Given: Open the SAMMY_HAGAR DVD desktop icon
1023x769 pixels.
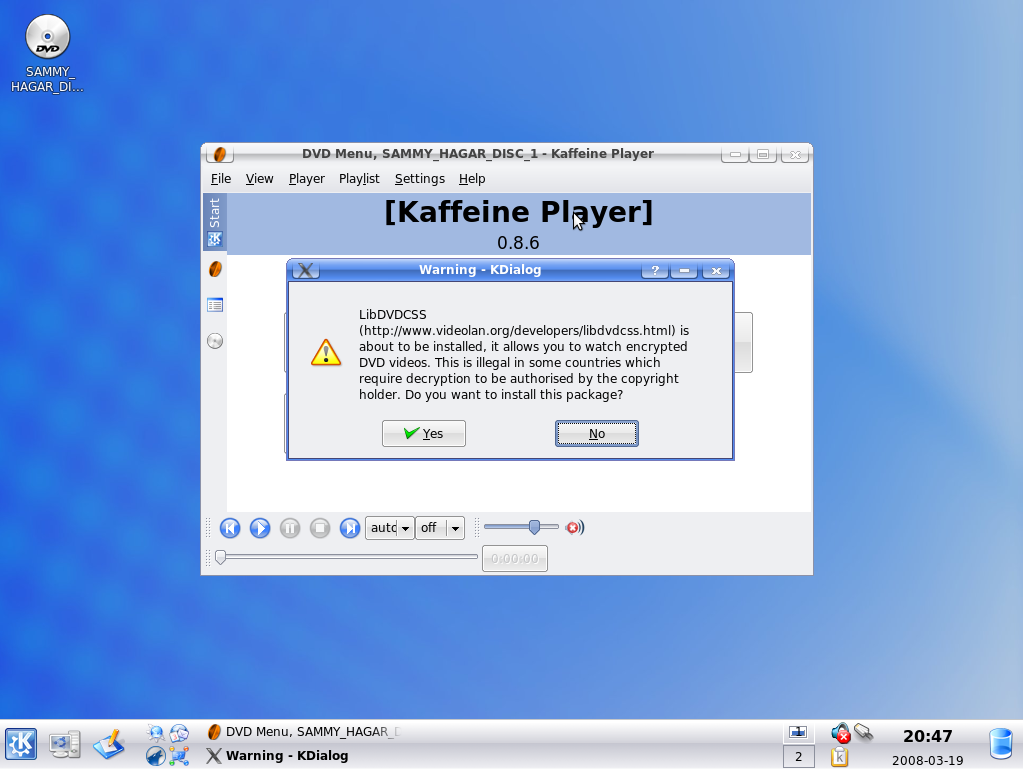Looking at the screenshot, I should click(47, 40).
